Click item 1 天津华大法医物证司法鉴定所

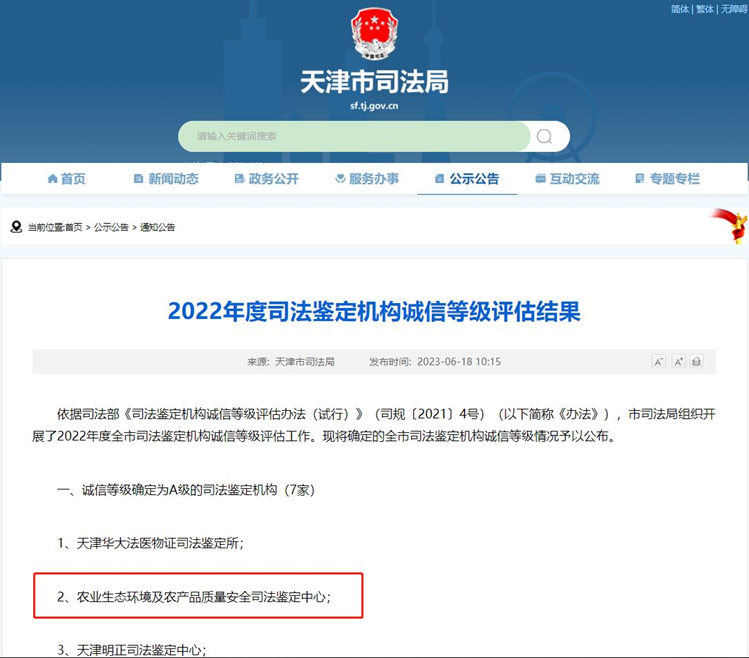tap(150, 543)
